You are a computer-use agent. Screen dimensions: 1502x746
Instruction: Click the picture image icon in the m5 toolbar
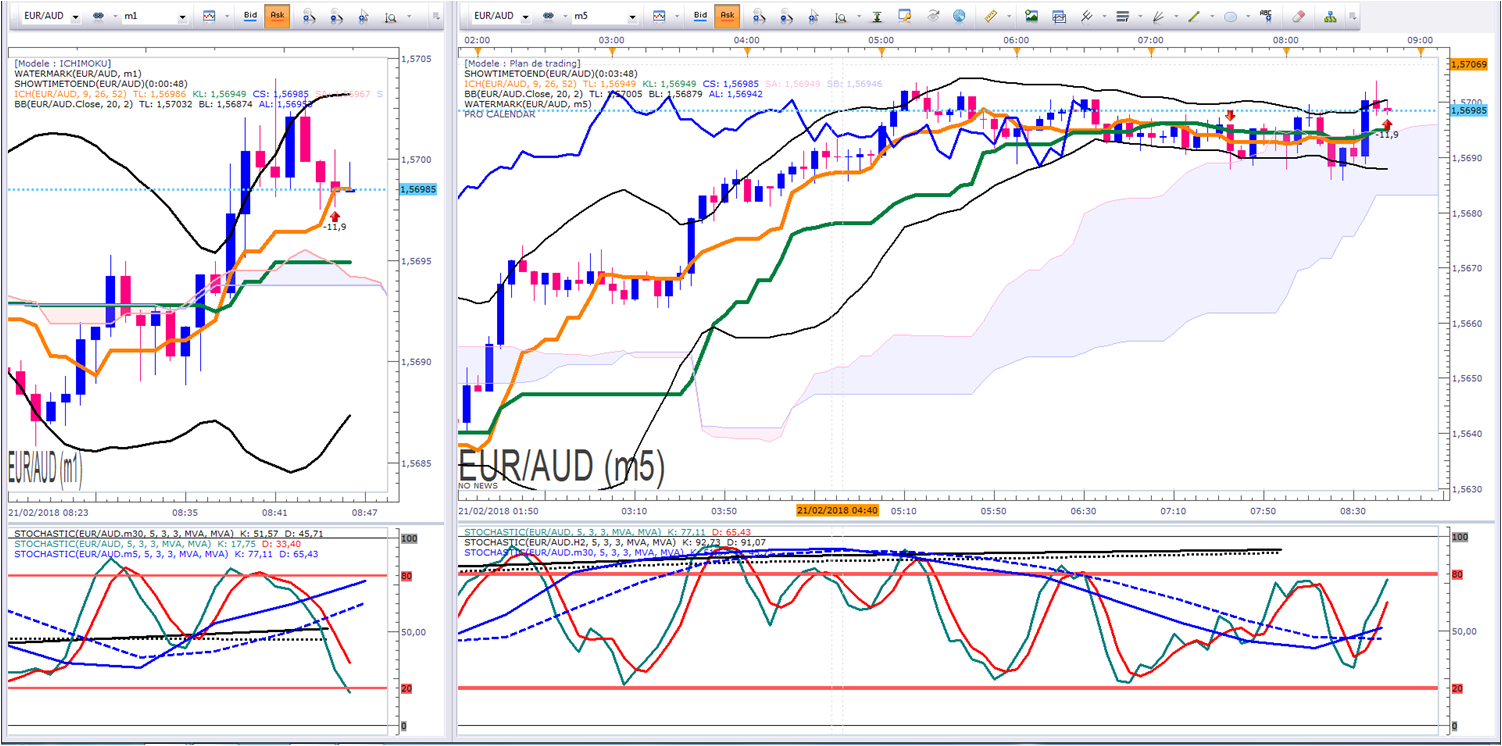1031,16
